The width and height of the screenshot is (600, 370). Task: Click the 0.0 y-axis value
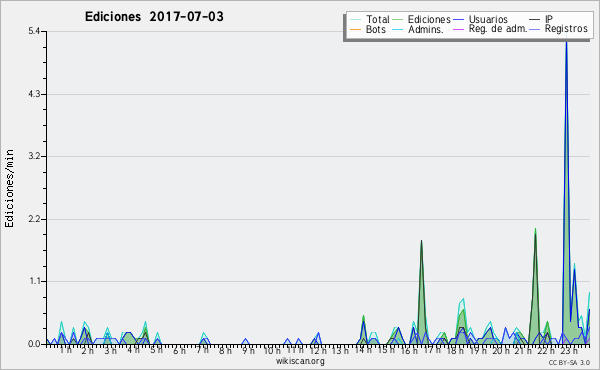pyautogui.click(x=34, y=344)
